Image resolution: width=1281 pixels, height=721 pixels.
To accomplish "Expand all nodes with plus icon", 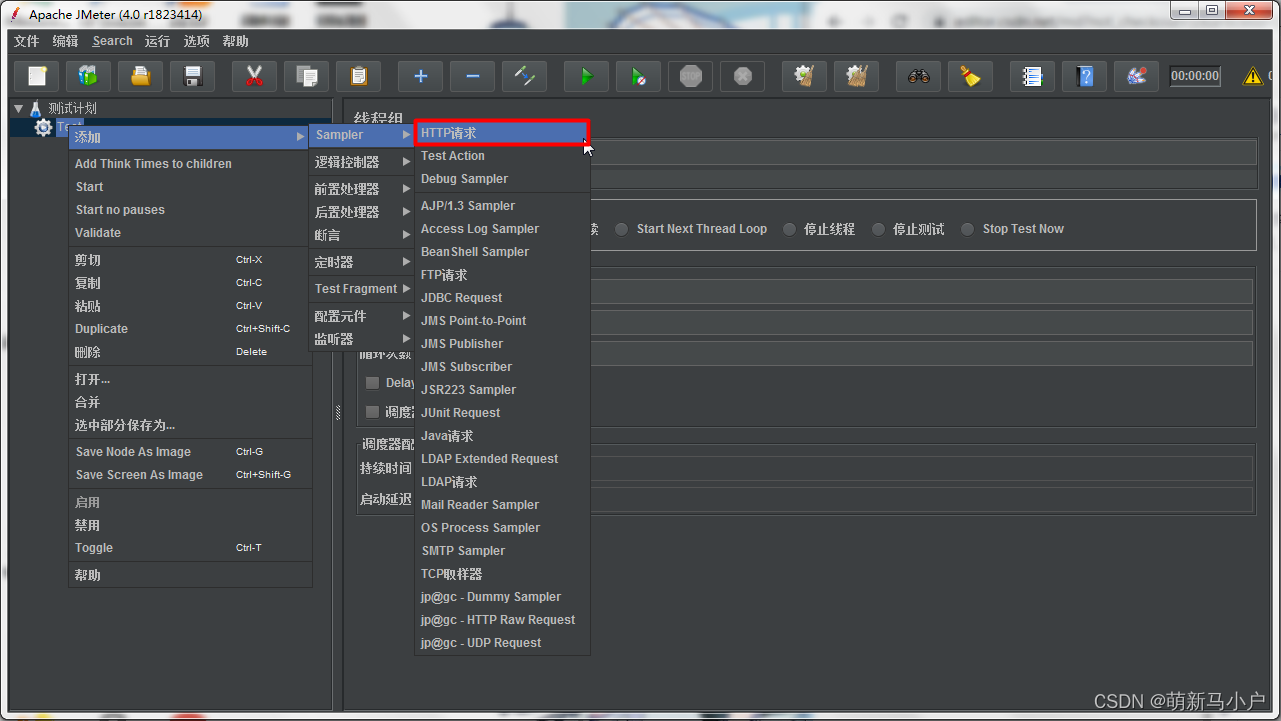I will (420, 76).
